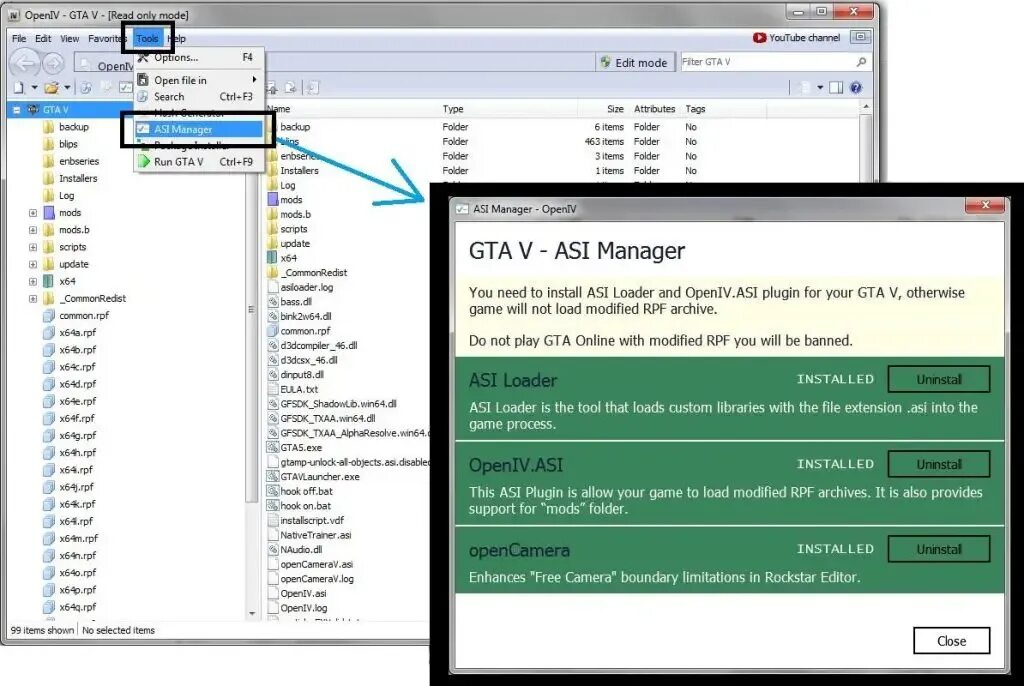Click the preview pane toggle icon
Viewport: 1024px width, 686px height.
(x=836, y=88)
